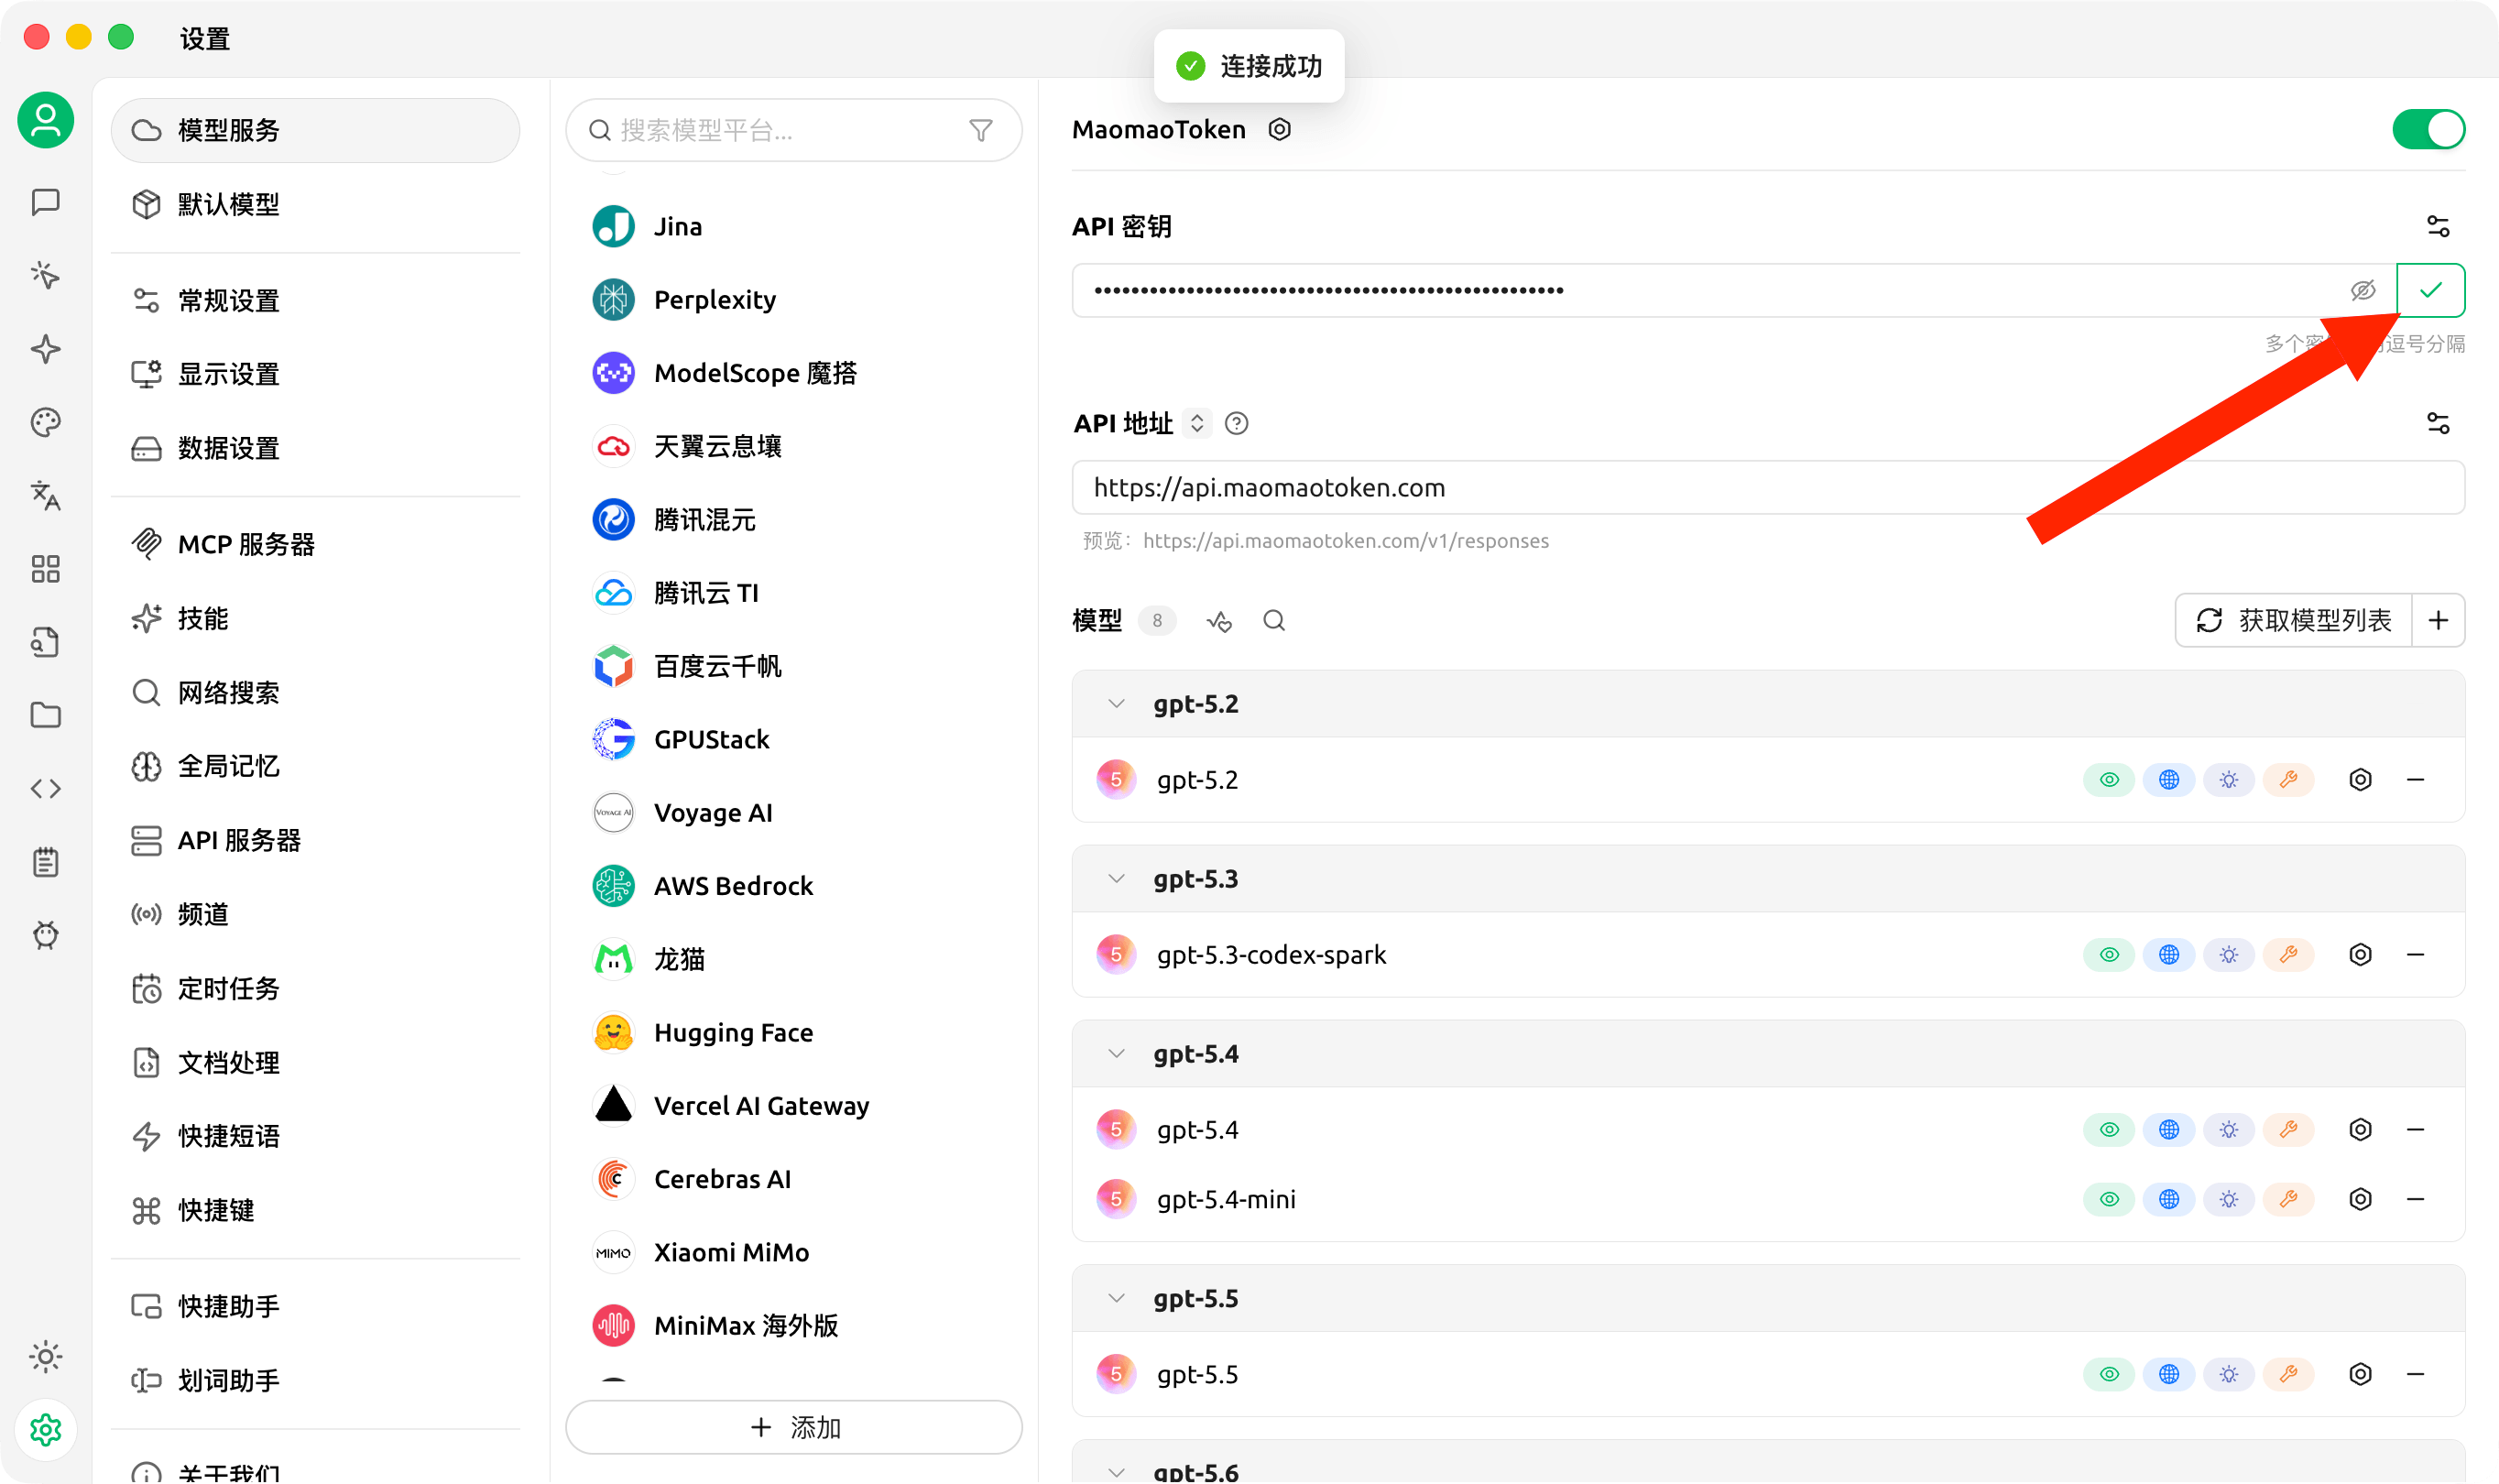Disable the MaomaoToken provider switch

(2428, 129)
